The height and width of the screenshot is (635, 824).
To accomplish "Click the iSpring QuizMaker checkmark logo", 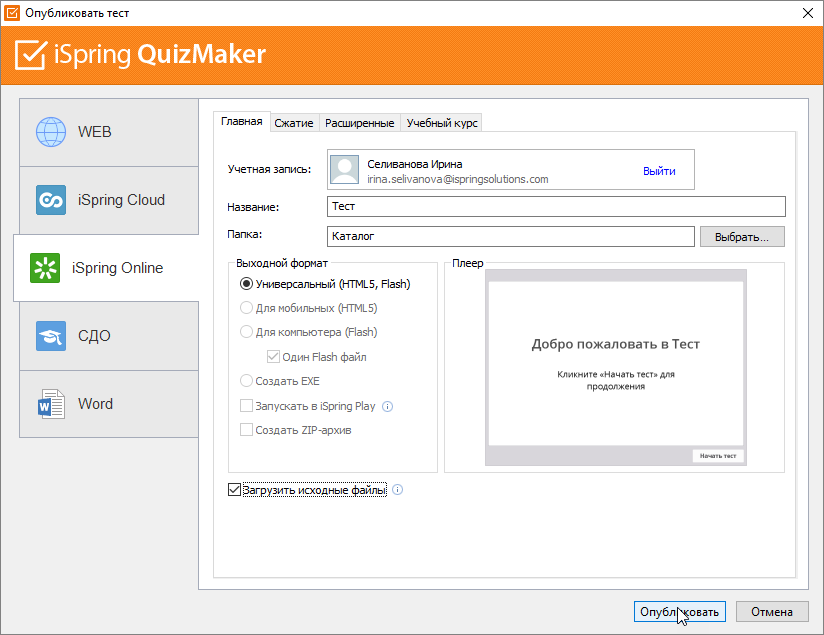I will [30, 55].
